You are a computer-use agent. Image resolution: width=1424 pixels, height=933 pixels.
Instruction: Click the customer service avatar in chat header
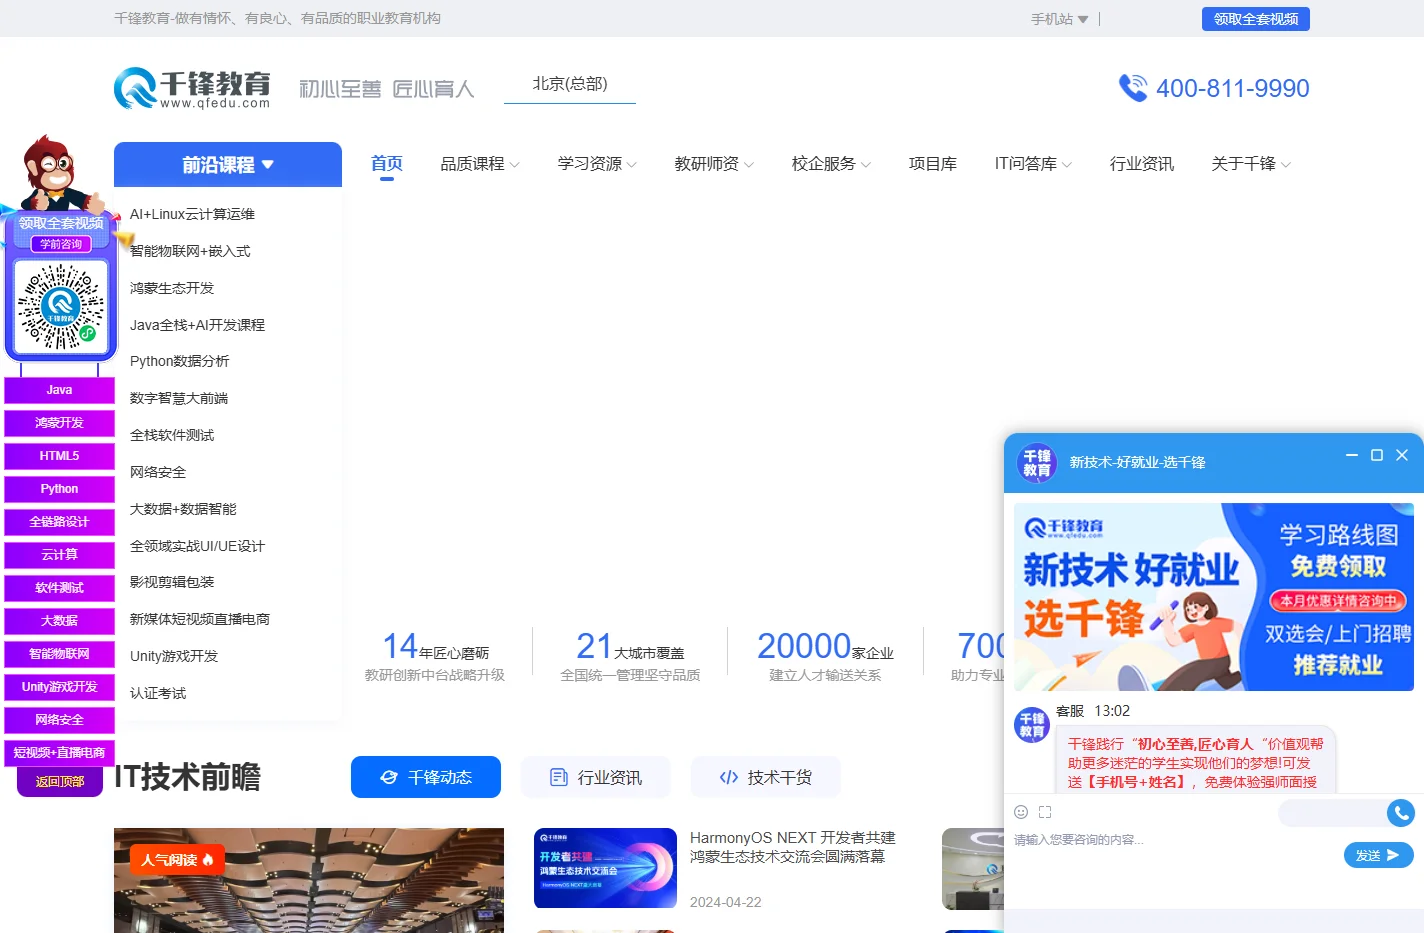point(1037,463)
